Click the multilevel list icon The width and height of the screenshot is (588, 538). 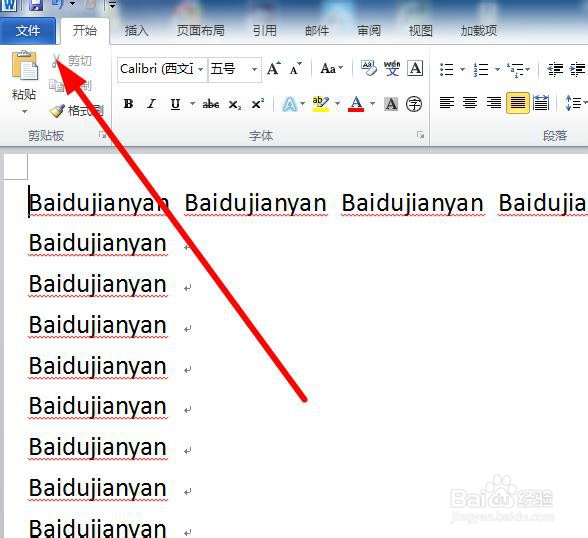tap(516, 69)
